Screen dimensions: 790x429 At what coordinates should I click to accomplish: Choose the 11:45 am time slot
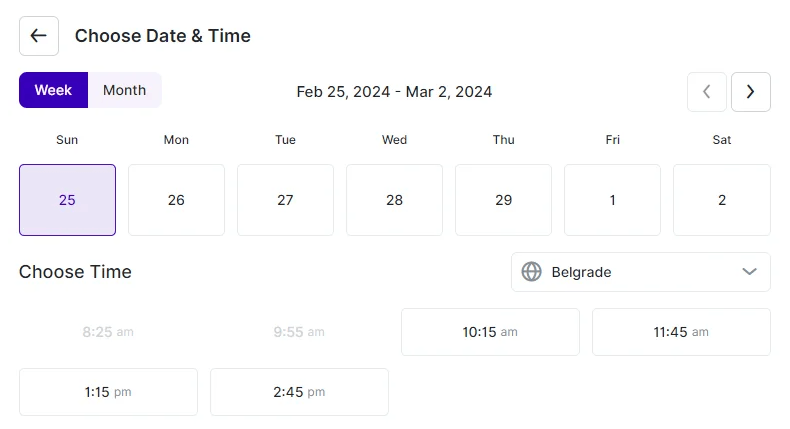681,332
